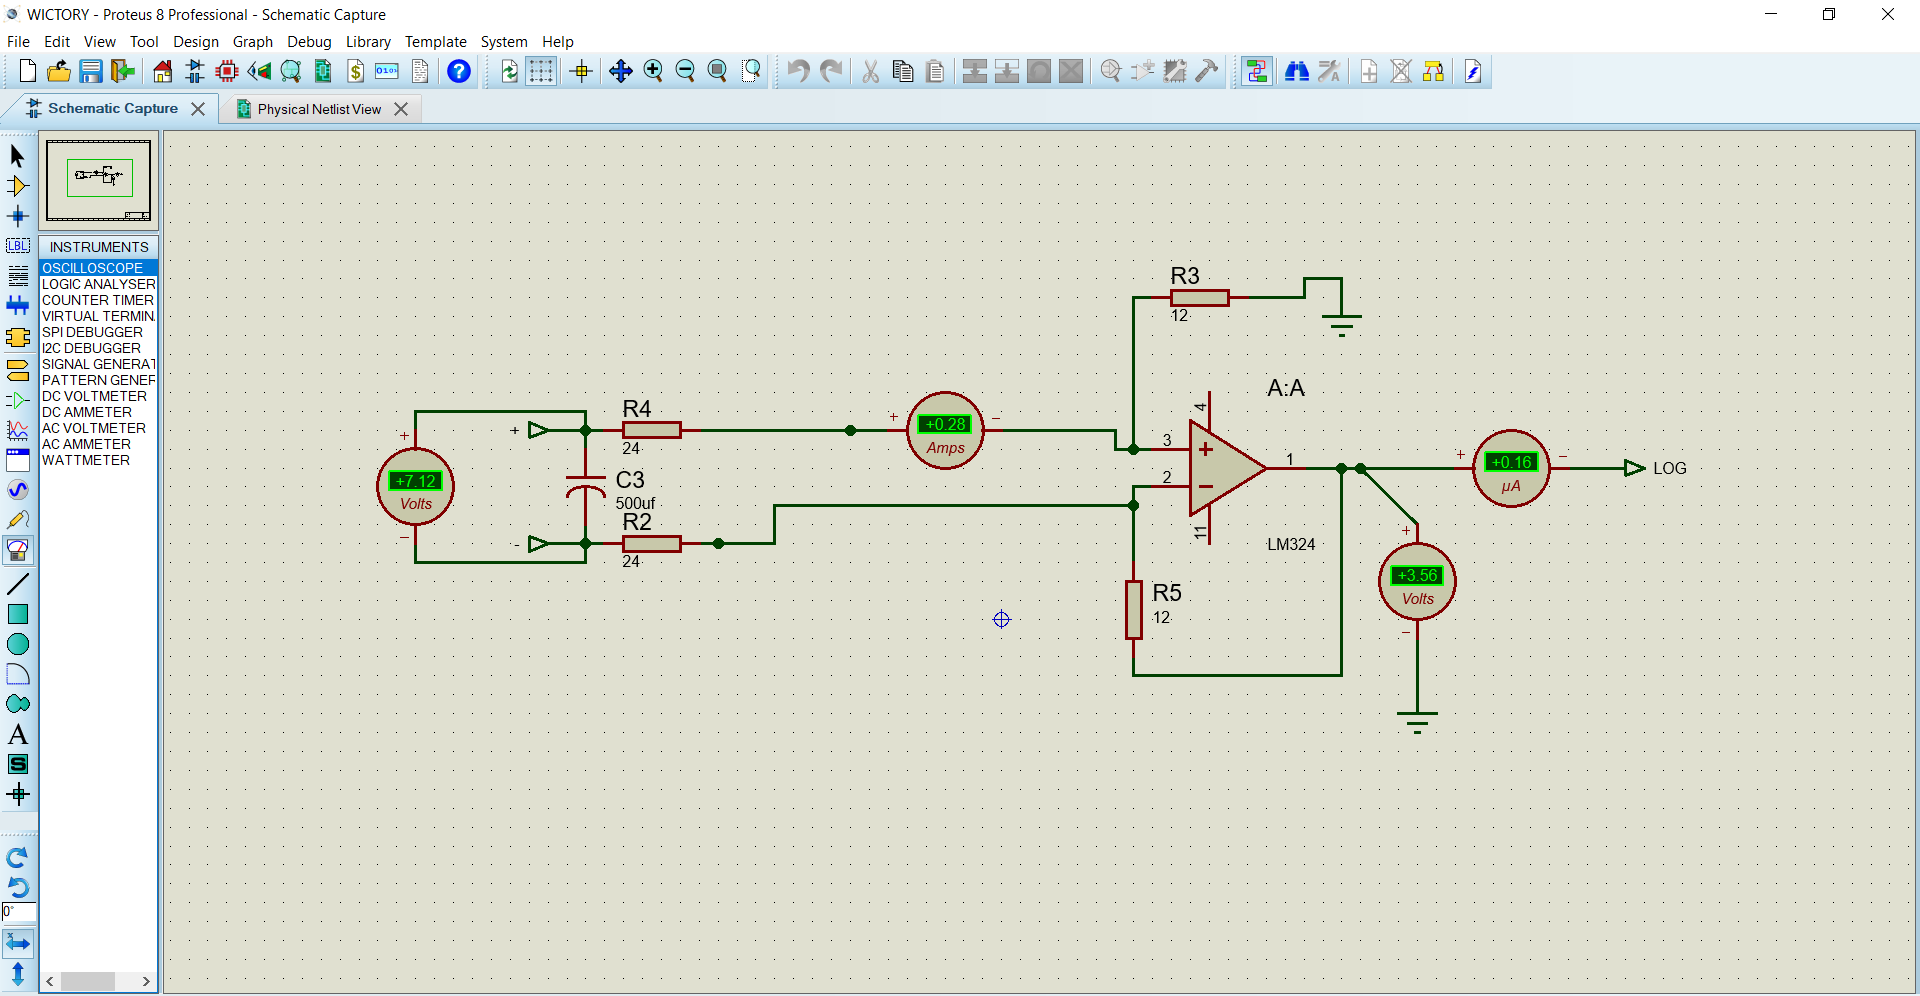Click the X-Mirror horizontal flip icon
Image resolution: width=1920 pixels, height=996 pixels.
pyautogui.click(x=18, y=943)
